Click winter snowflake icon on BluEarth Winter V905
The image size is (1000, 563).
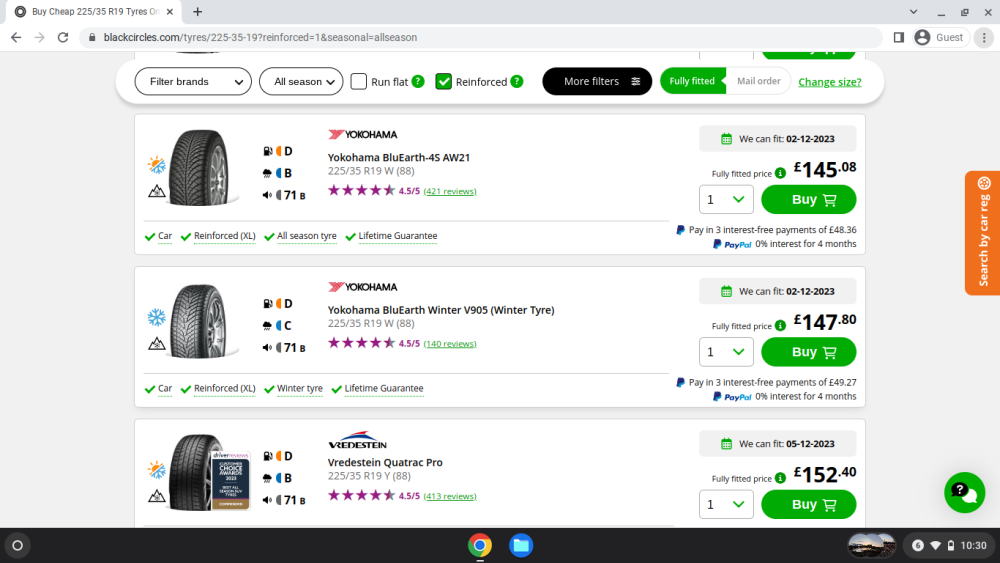157,317
